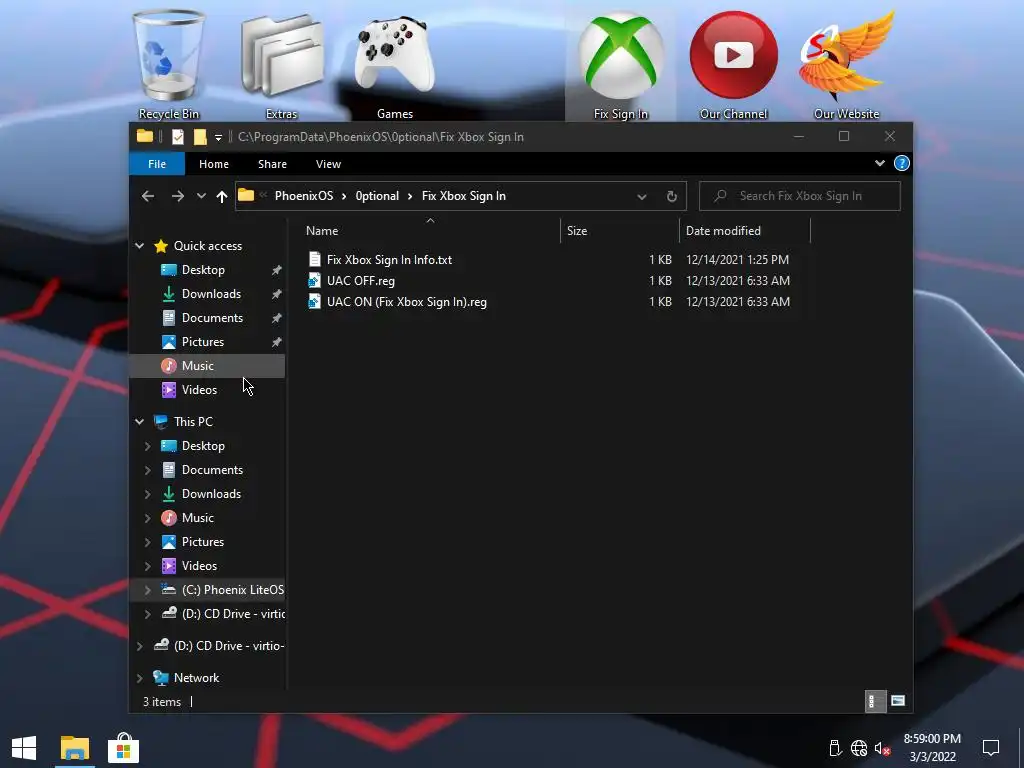This screenshot has width=1024, height=768.
Task: Expand the (C:) Phoenix LiteOS drive node
Action: tap(148, 590)
